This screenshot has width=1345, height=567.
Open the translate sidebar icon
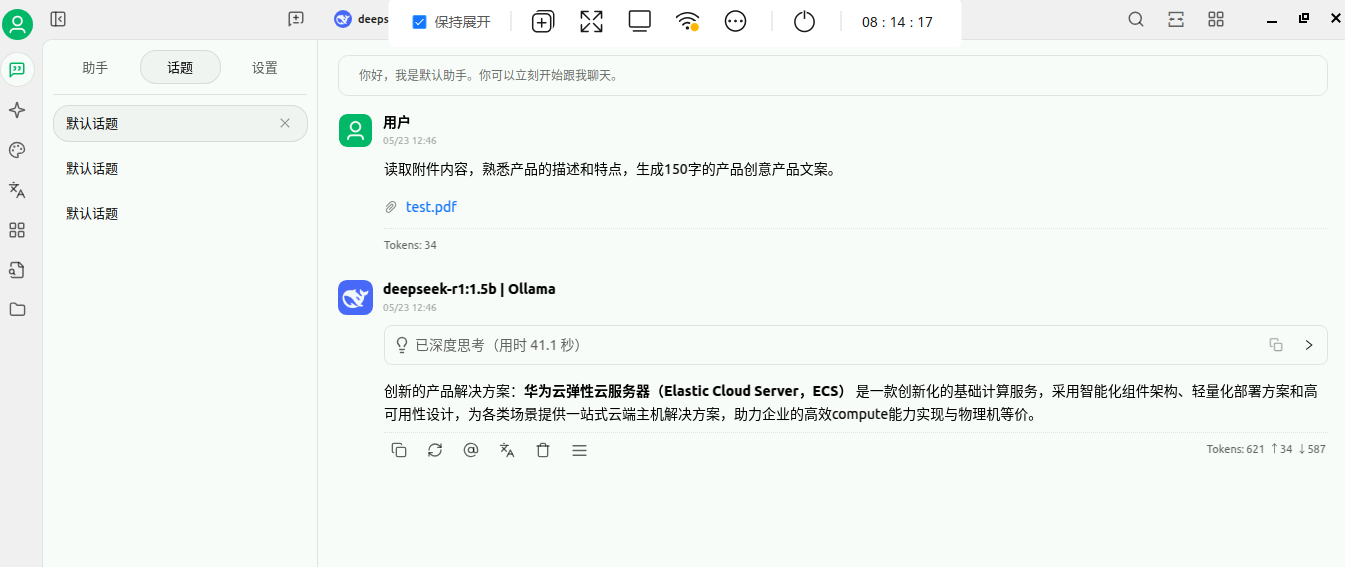(17, 190)
